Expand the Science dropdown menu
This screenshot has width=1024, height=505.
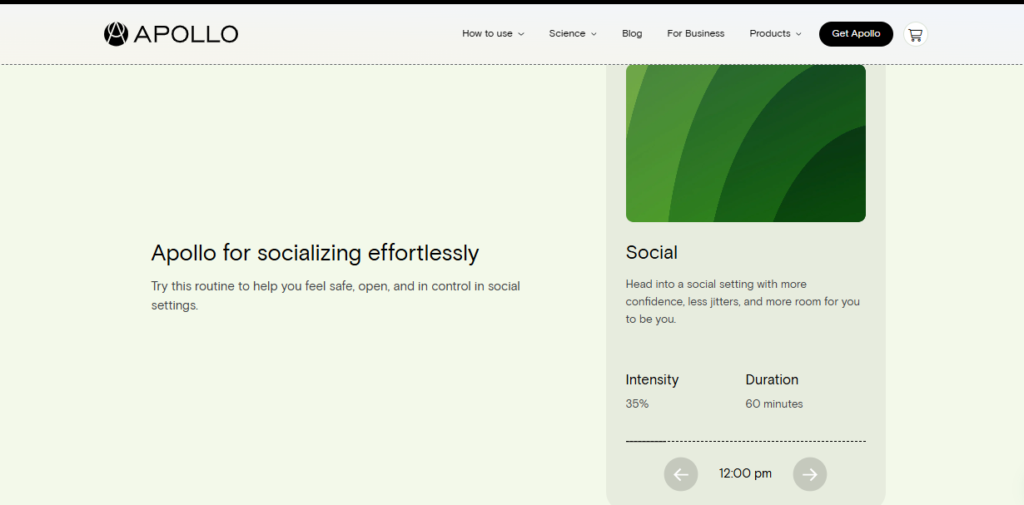573,34
